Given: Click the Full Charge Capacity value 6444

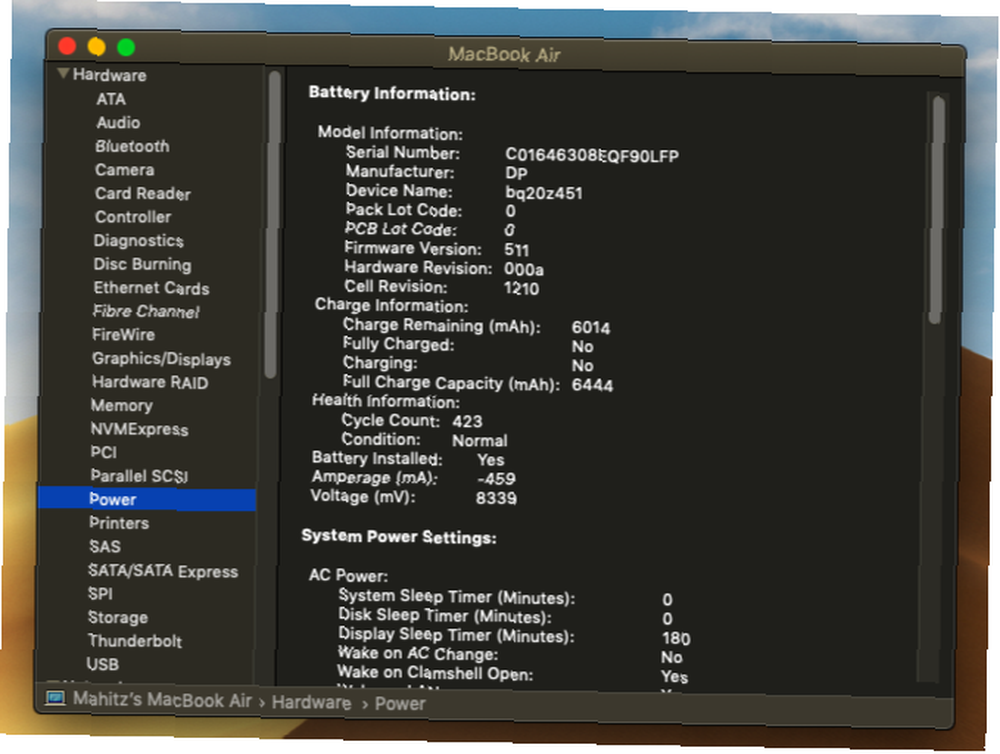Looking at the screenshot, I should 592,385.
